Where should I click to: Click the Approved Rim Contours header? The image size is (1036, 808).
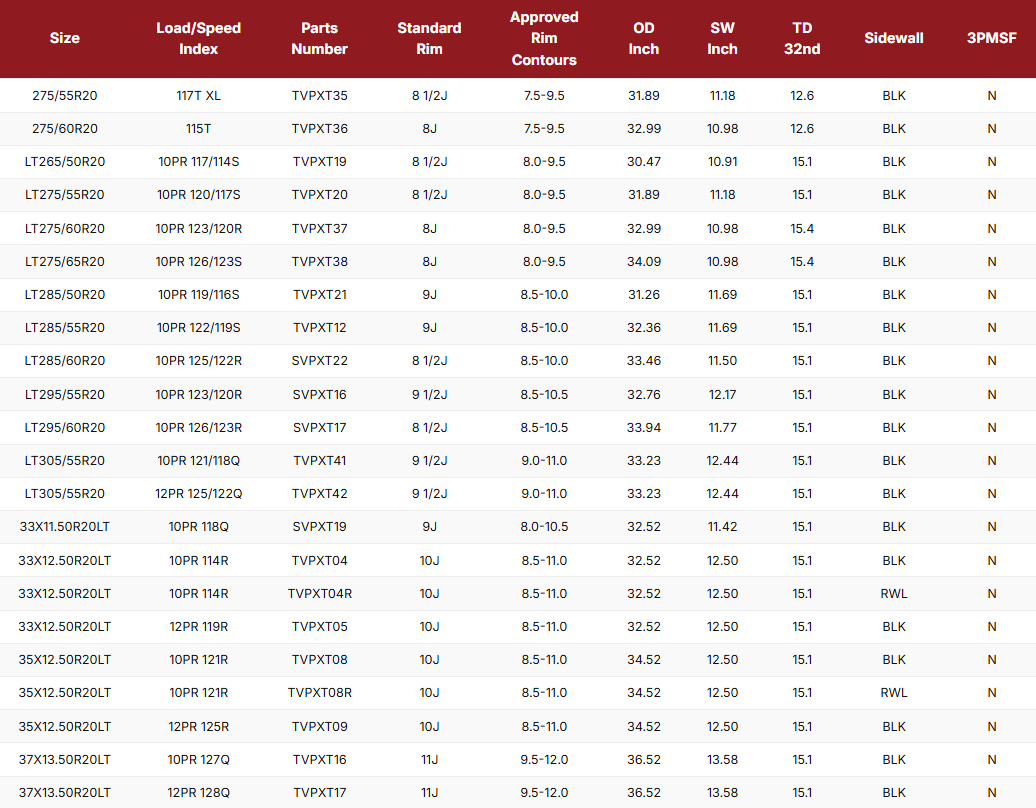tap(544, 38)
